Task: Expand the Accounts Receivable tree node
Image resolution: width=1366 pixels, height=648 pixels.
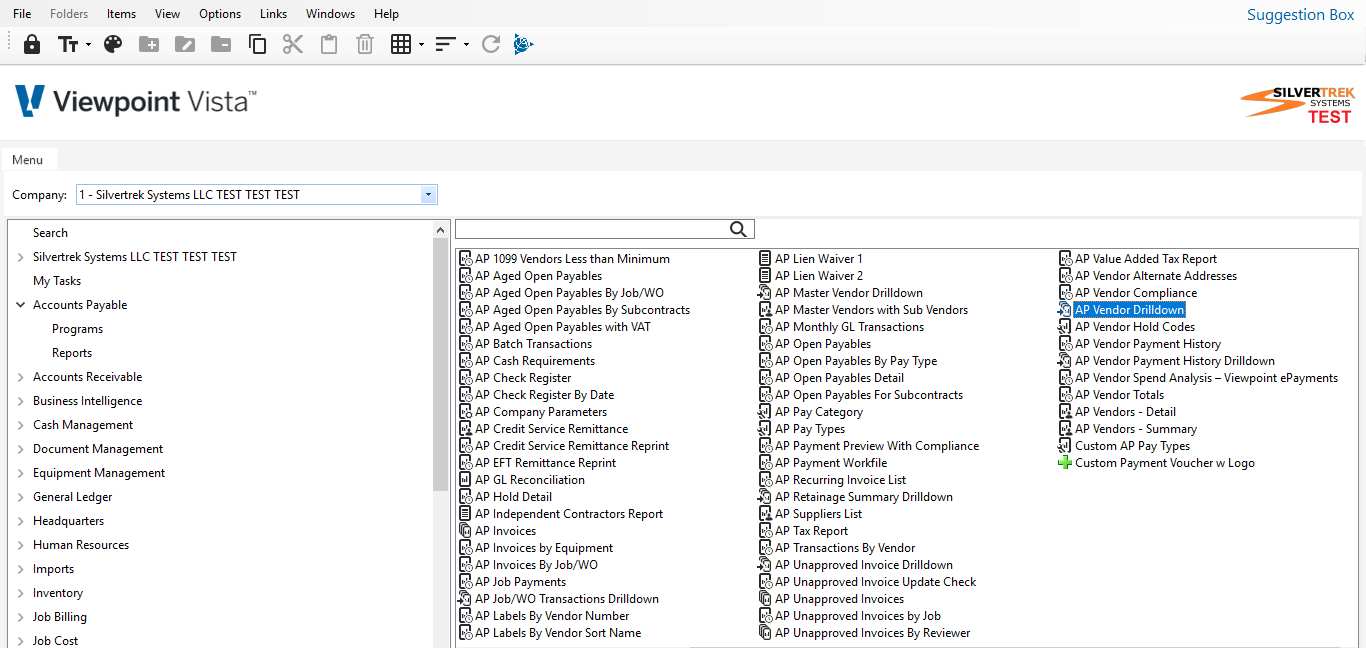Action: (x=20, y=377)
